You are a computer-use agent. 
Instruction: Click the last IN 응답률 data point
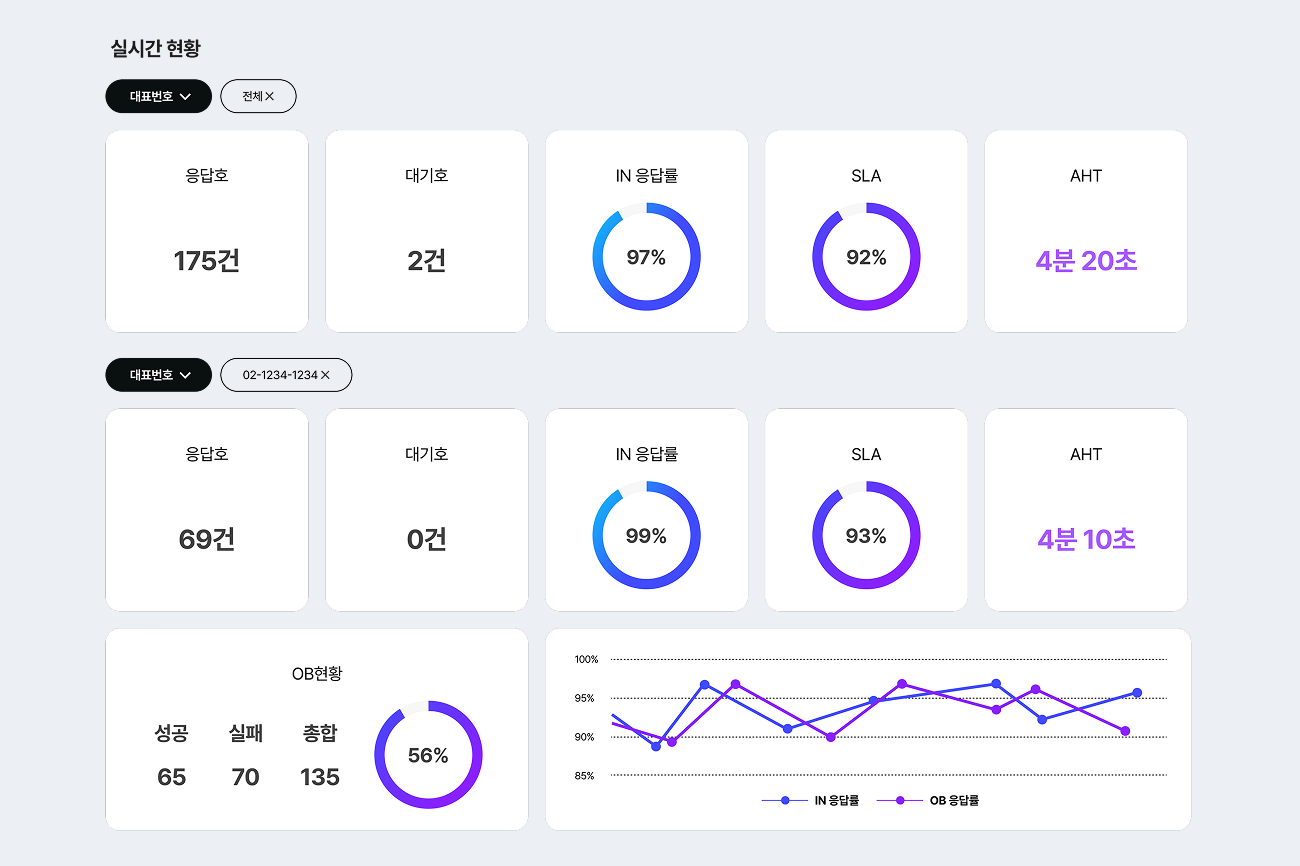(1137, 693)
